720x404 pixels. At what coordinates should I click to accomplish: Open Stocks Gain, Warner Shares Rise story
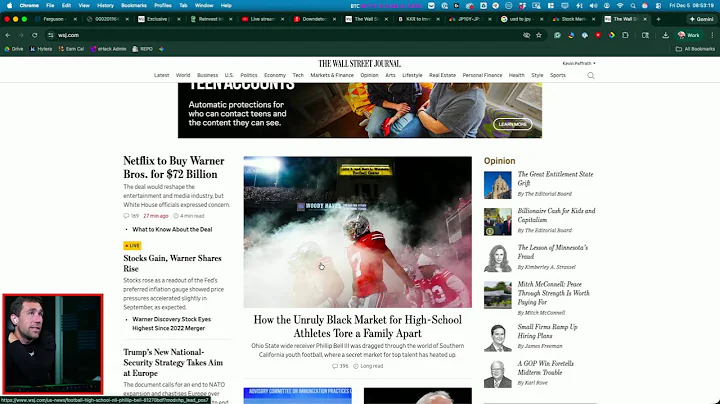click(172, 264)
